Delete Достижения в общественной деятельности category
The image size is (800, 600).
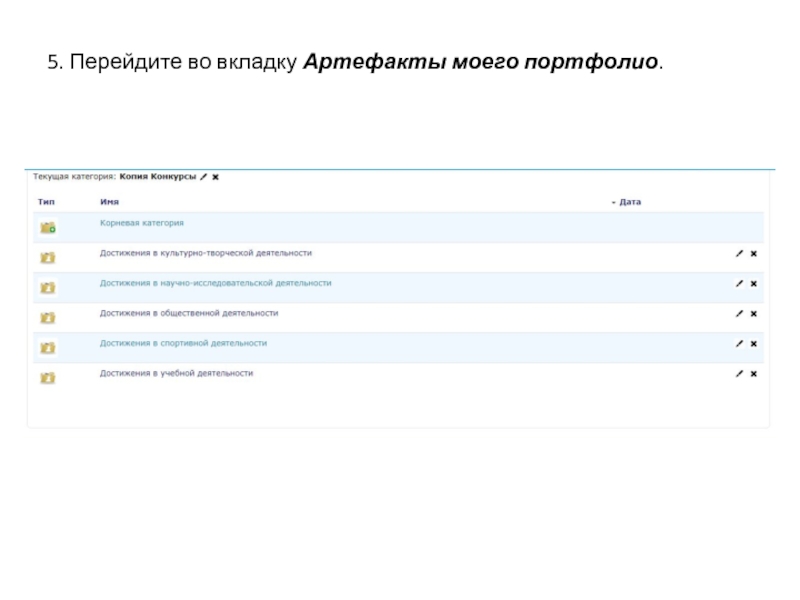click(x=753, y=314)
